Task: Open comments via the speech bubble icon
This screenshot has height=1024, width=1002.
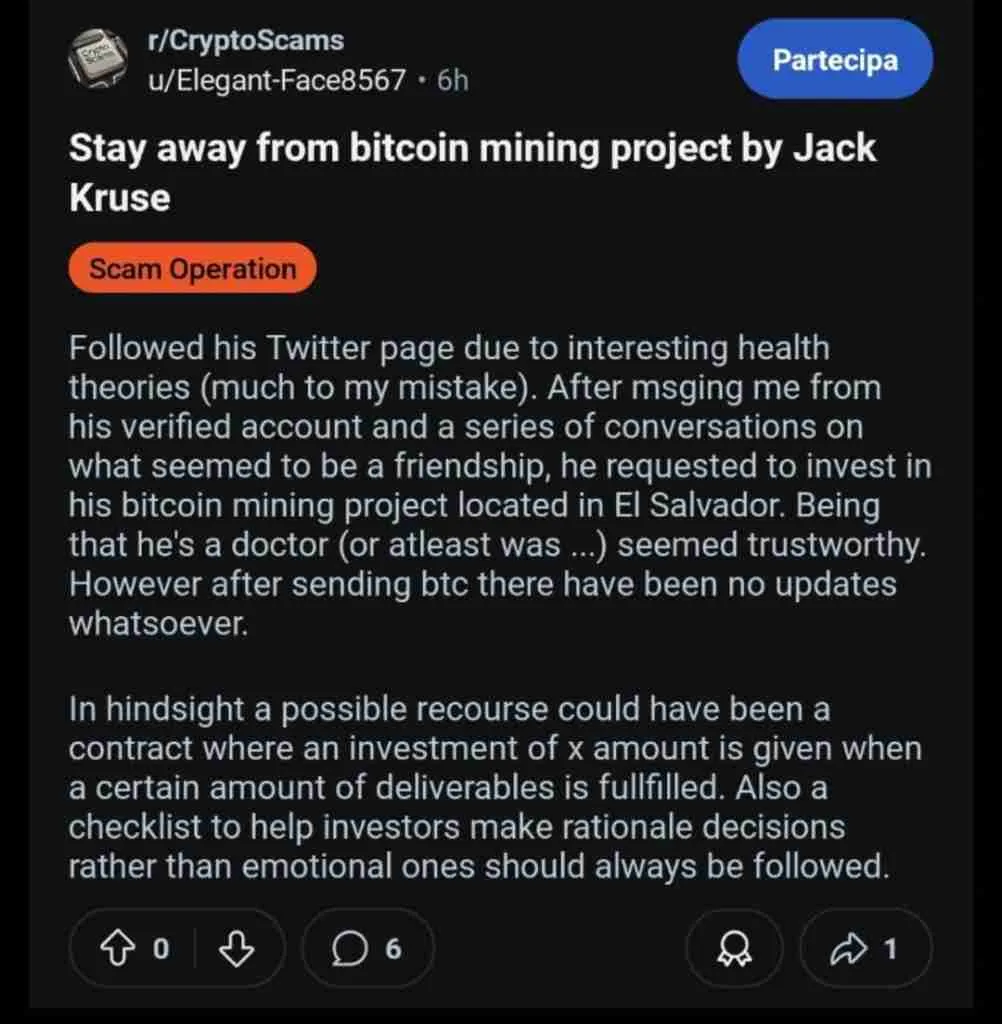Action: (347, 948)
